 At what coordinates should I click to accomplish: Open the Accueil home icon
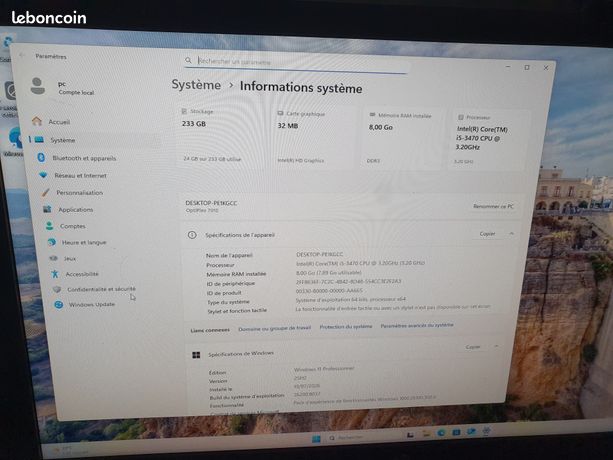[x=37, y=121]
